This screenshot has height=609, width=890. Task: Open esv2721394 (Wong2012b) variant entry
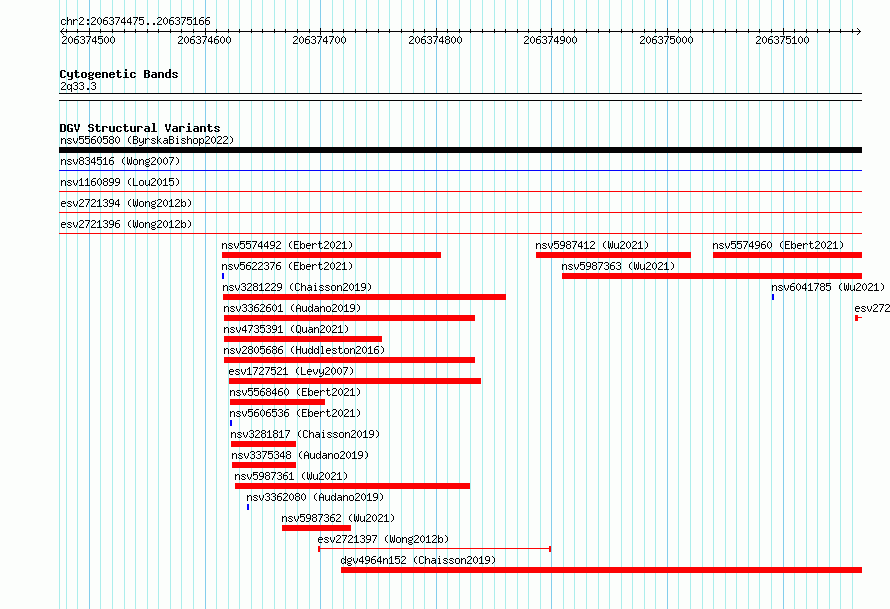[126, 203]
